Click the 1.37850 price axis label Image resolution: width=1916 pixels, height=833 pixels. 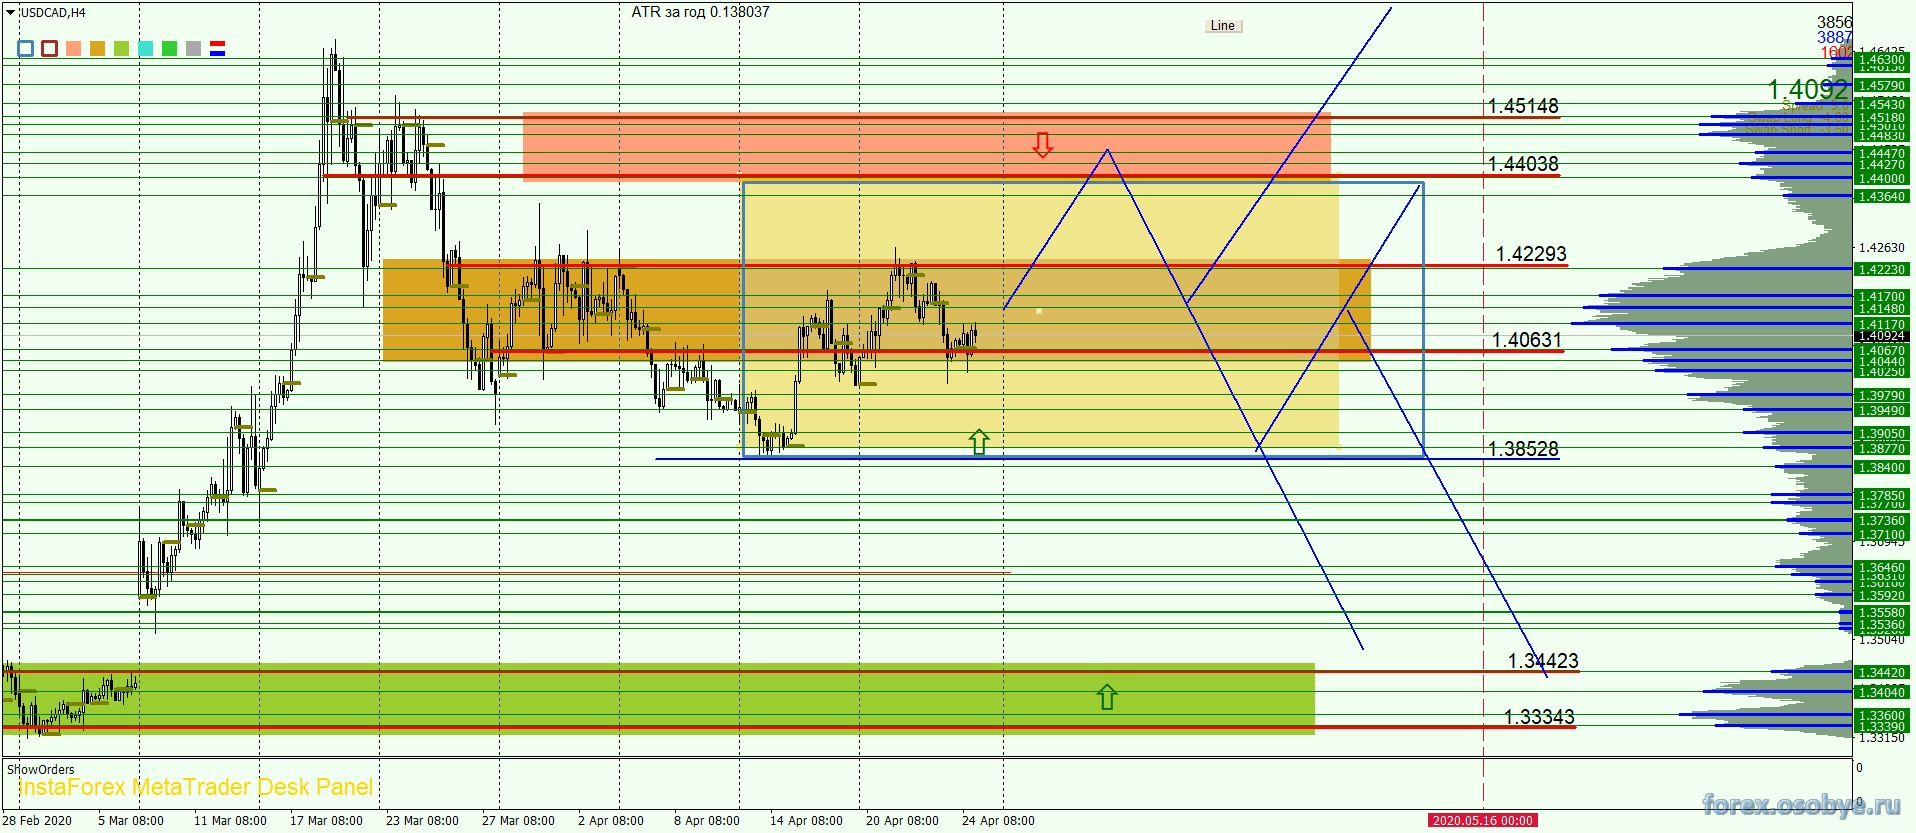pyautogui.click(x=1881, y=496)
